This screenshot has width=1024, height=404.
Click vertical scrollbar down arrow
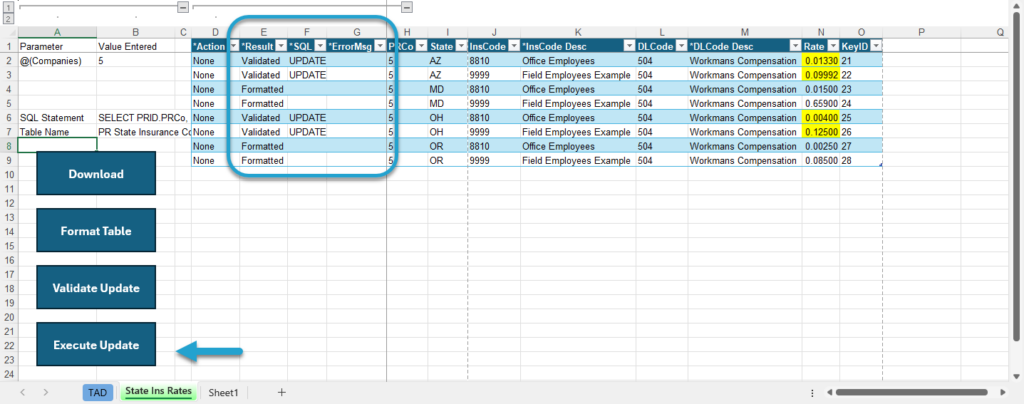coord(1016,377)
